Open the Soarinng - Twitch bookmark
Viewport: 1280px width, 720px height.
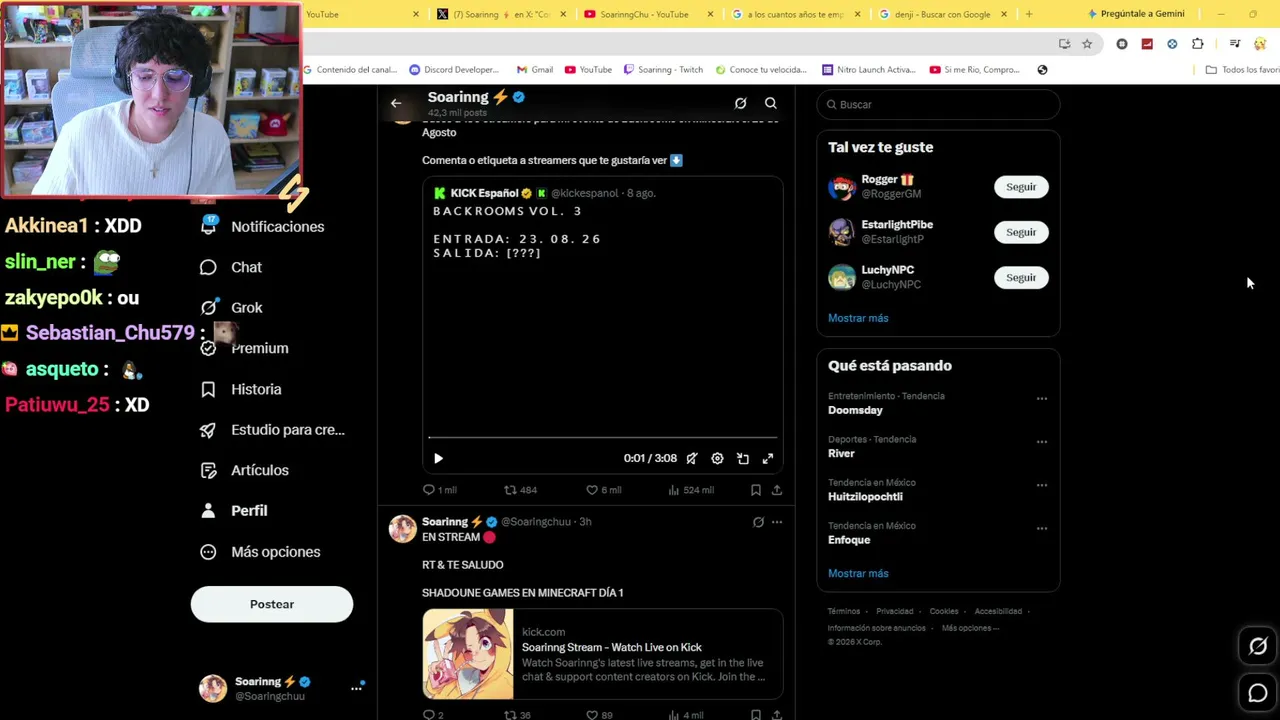point(664,70)
